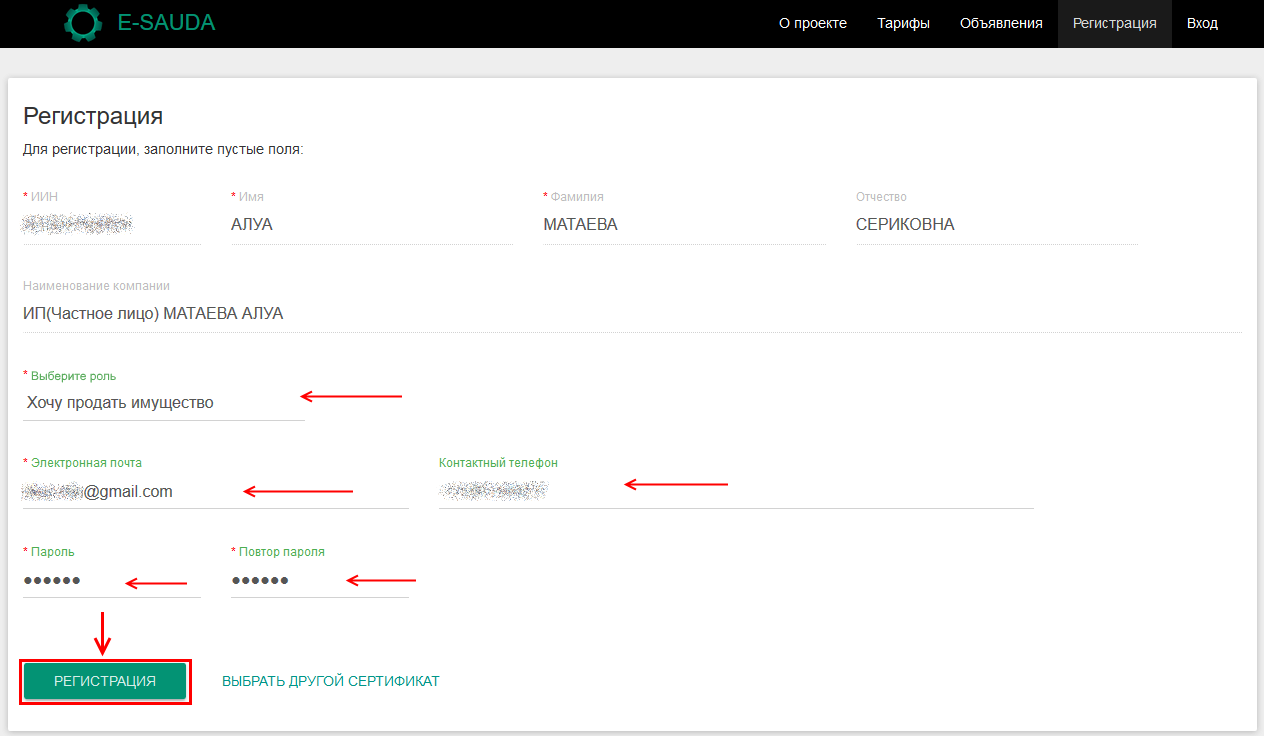Expand the Выберите роль dropdown
1264x736 pixels.
[163, 403]
